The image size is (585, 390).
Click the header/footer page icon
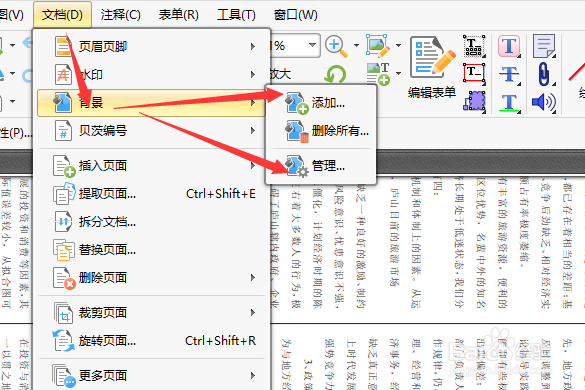[63, 47]
